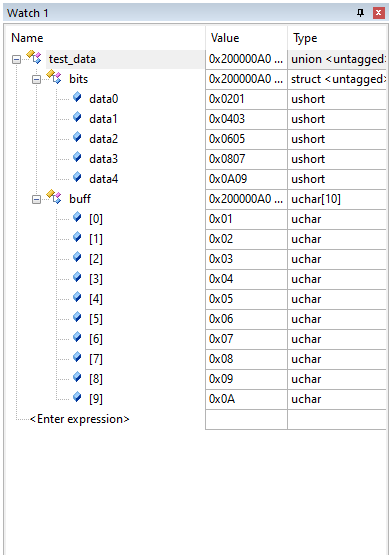This screenshot has width=389, height=555.
Task: Click the data2 member icon
Action: [x=77, y=137]
